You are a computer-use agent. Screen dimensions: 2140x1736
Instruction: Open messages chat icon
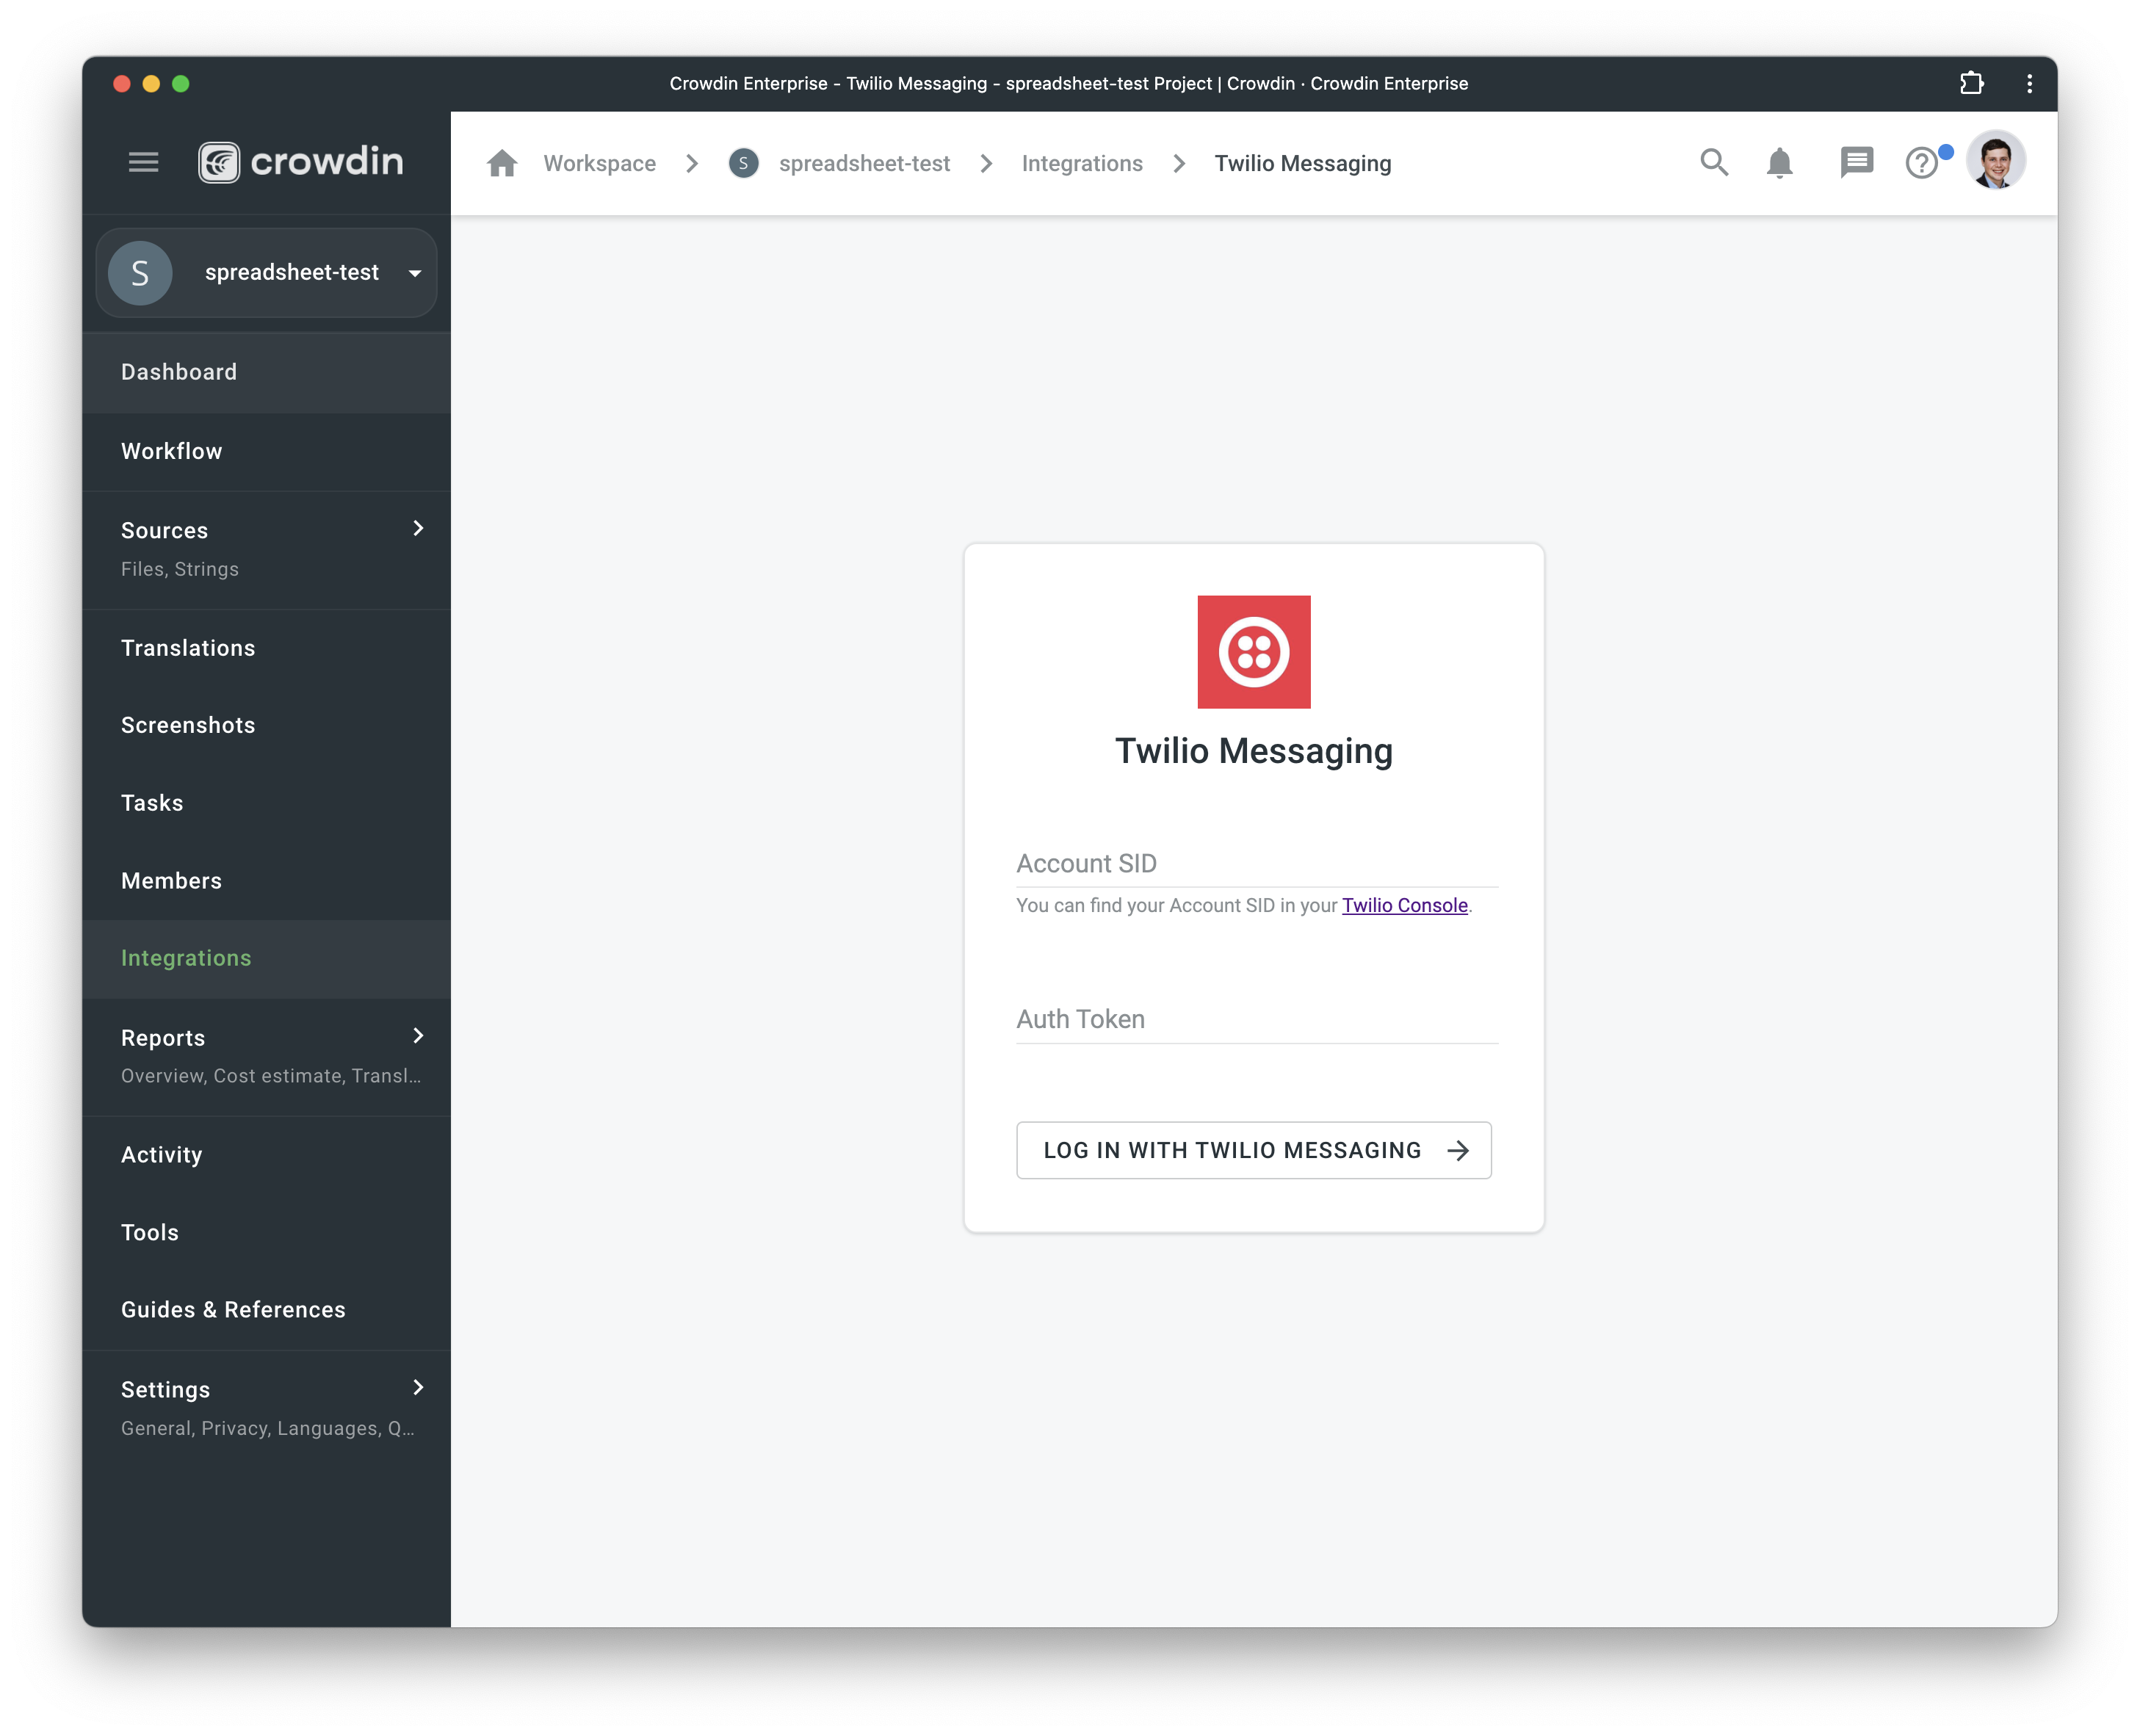pyautogui.click(x=1856, y=162)
